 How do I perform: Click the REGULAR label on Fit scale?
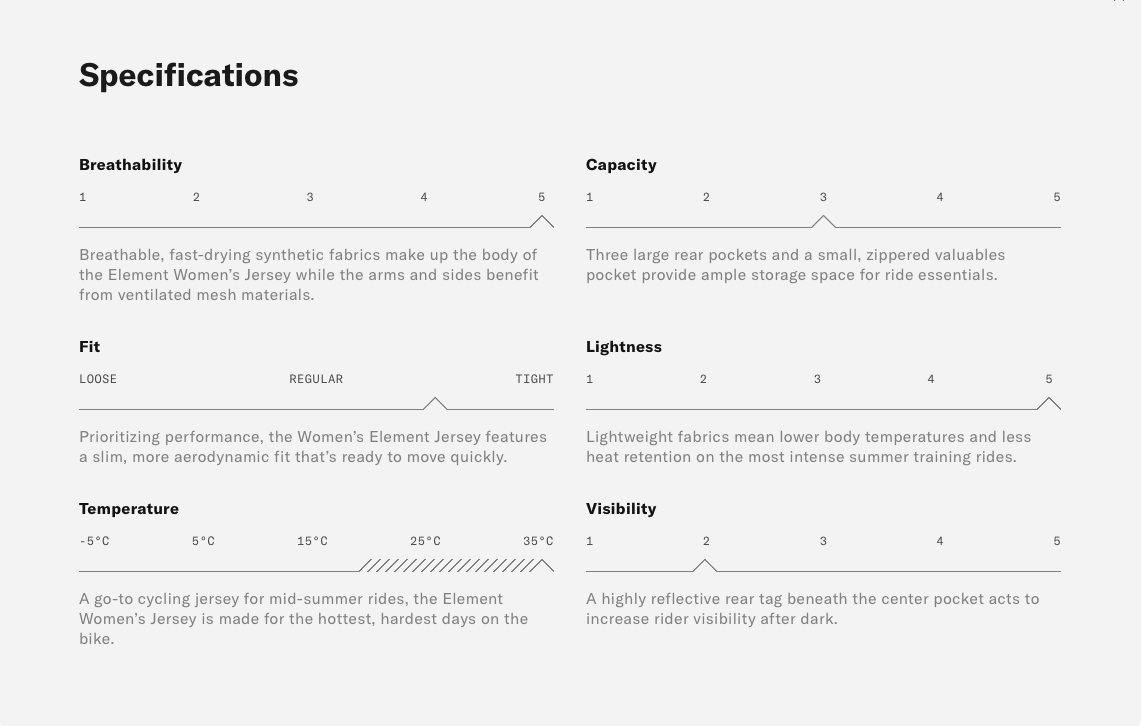pyautogui.click(x=316, y=379)
